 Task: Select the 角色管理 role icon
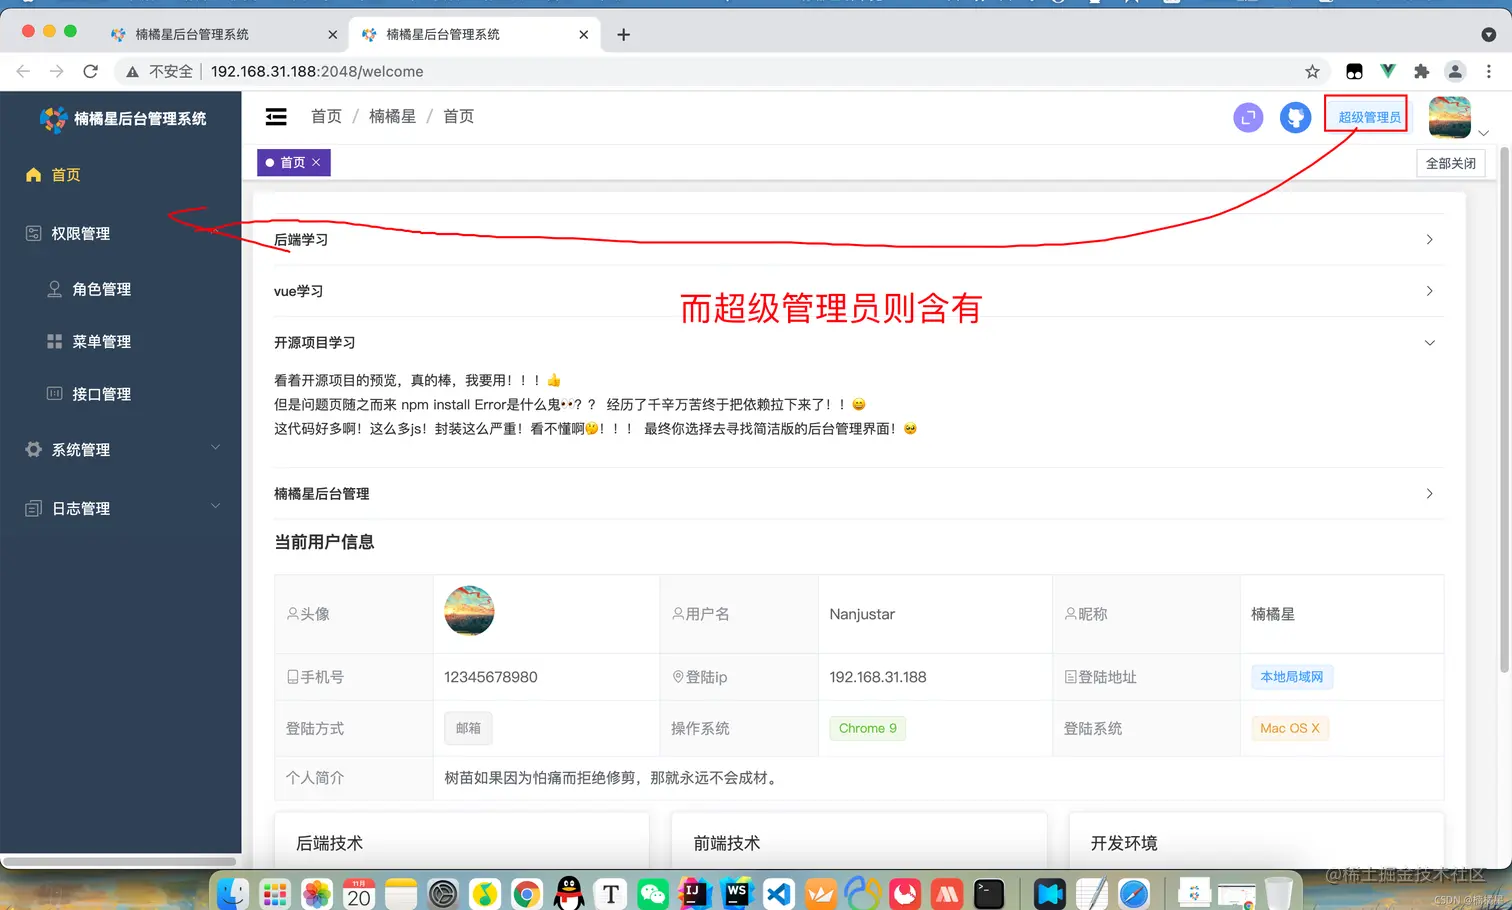click(x=55, y=288)
